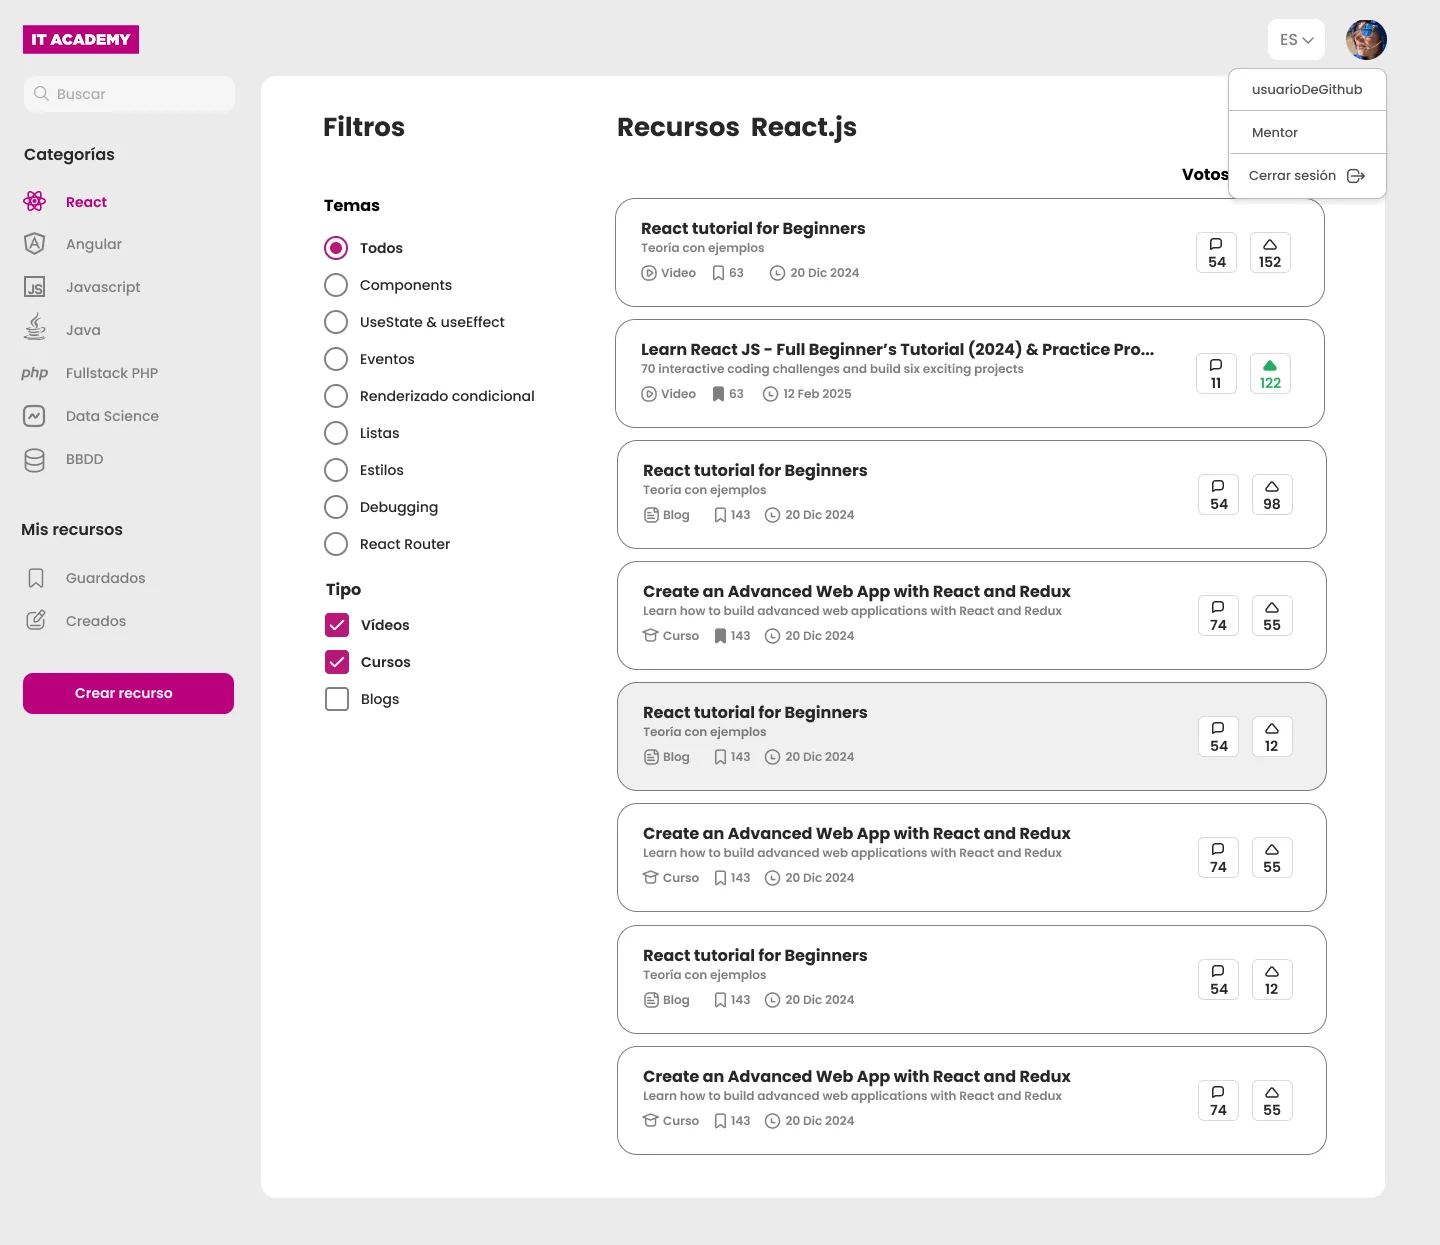Choose the React Router topic filter
1440x1245 pixels.
pos(336,544)
